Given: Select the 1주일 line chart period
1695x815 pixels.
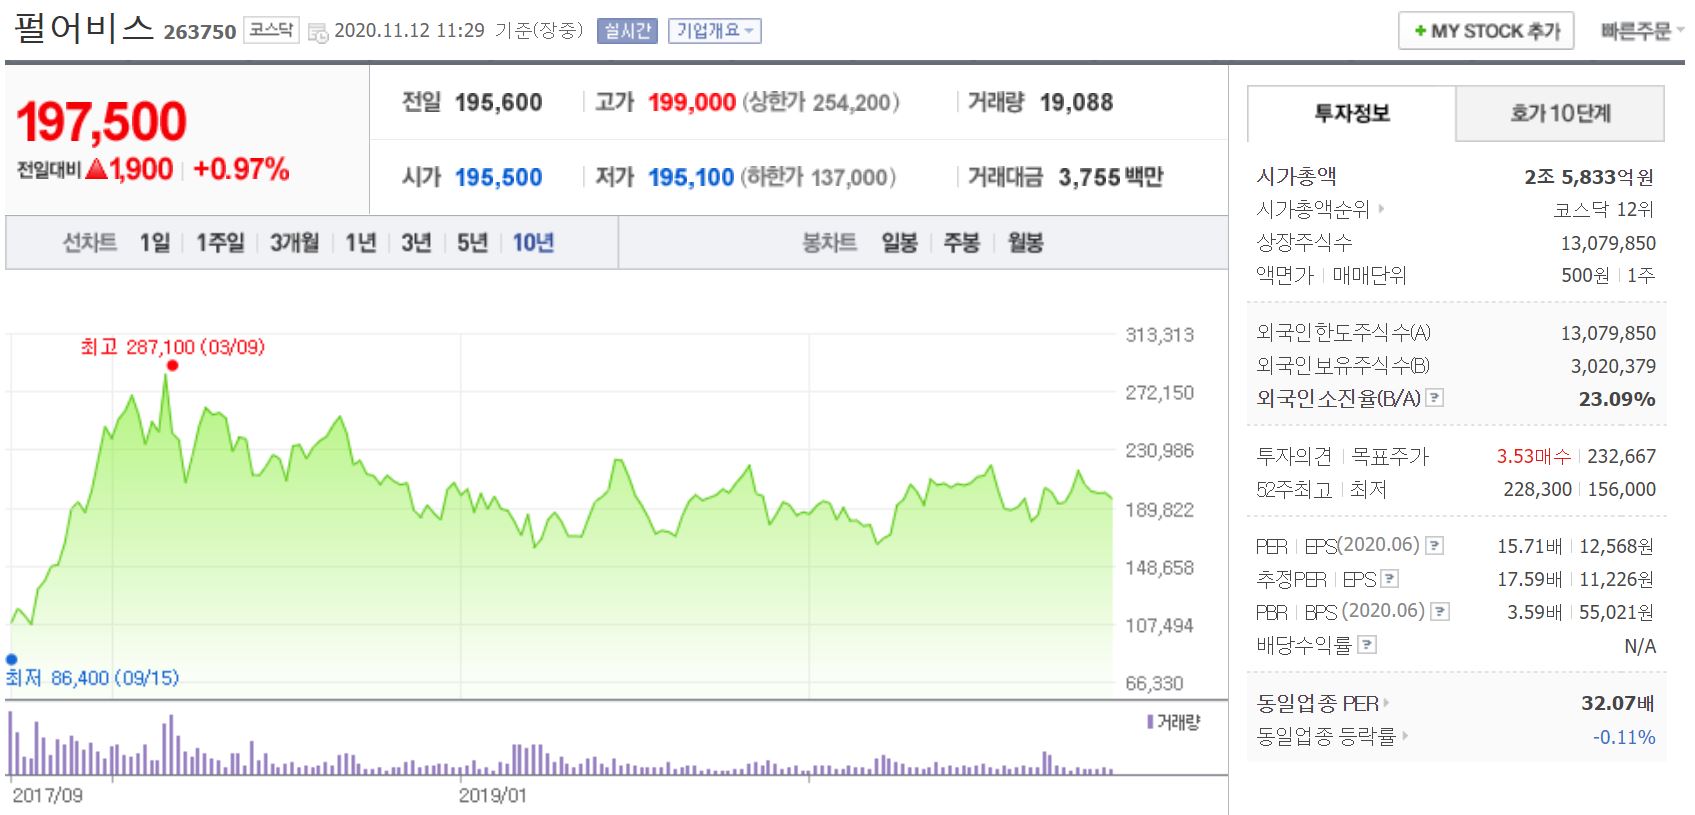Looking at the screenshot, I should click(220, 243).
